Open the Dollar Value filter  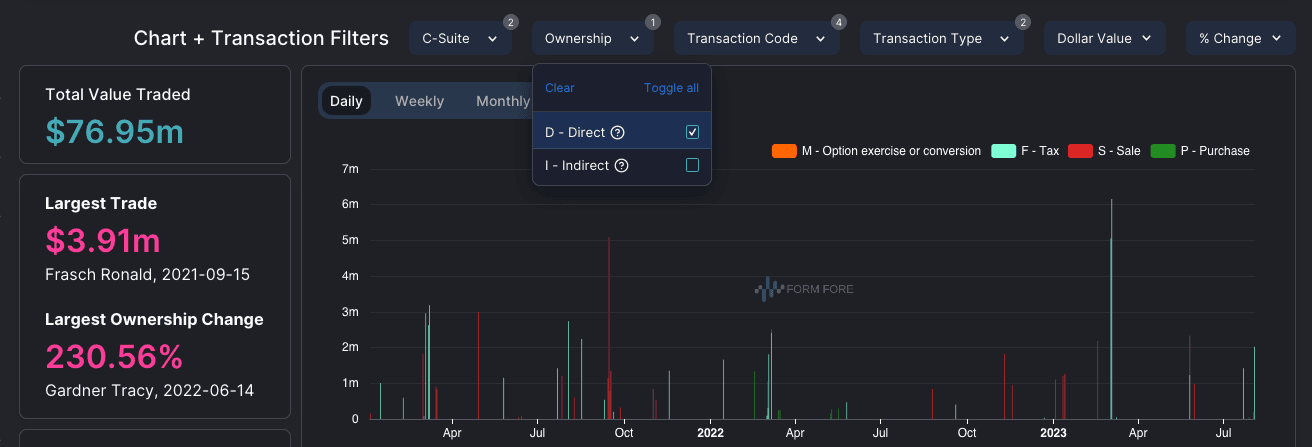click(x=1104, y=39)
